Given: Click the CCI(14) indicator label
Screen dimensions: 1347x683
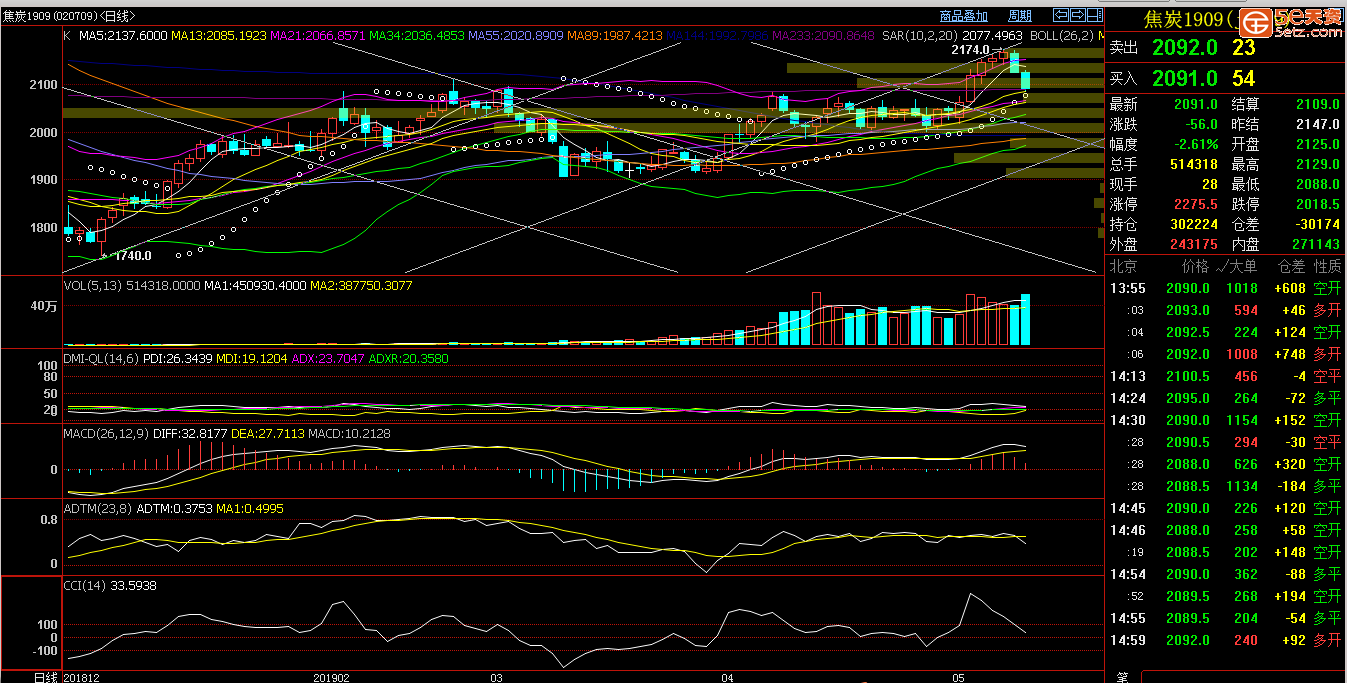Looking at the screenshot, I should pyautogui.click(x=85, y=585).
